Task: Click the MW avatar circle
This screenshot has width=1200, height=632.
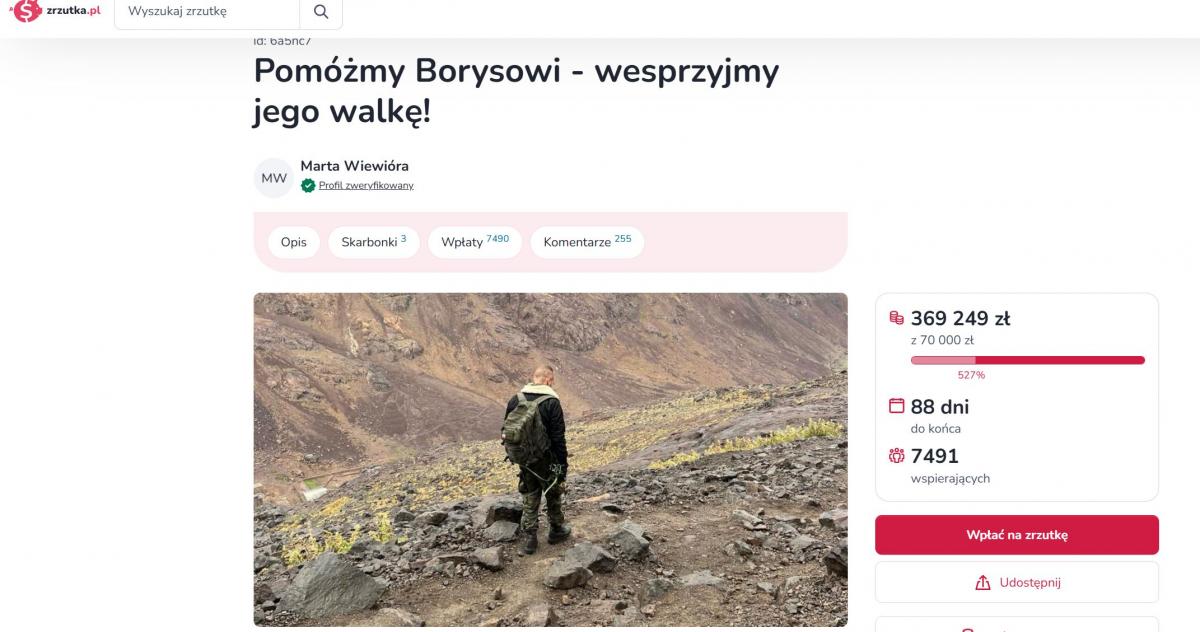Action: (274, 178)
